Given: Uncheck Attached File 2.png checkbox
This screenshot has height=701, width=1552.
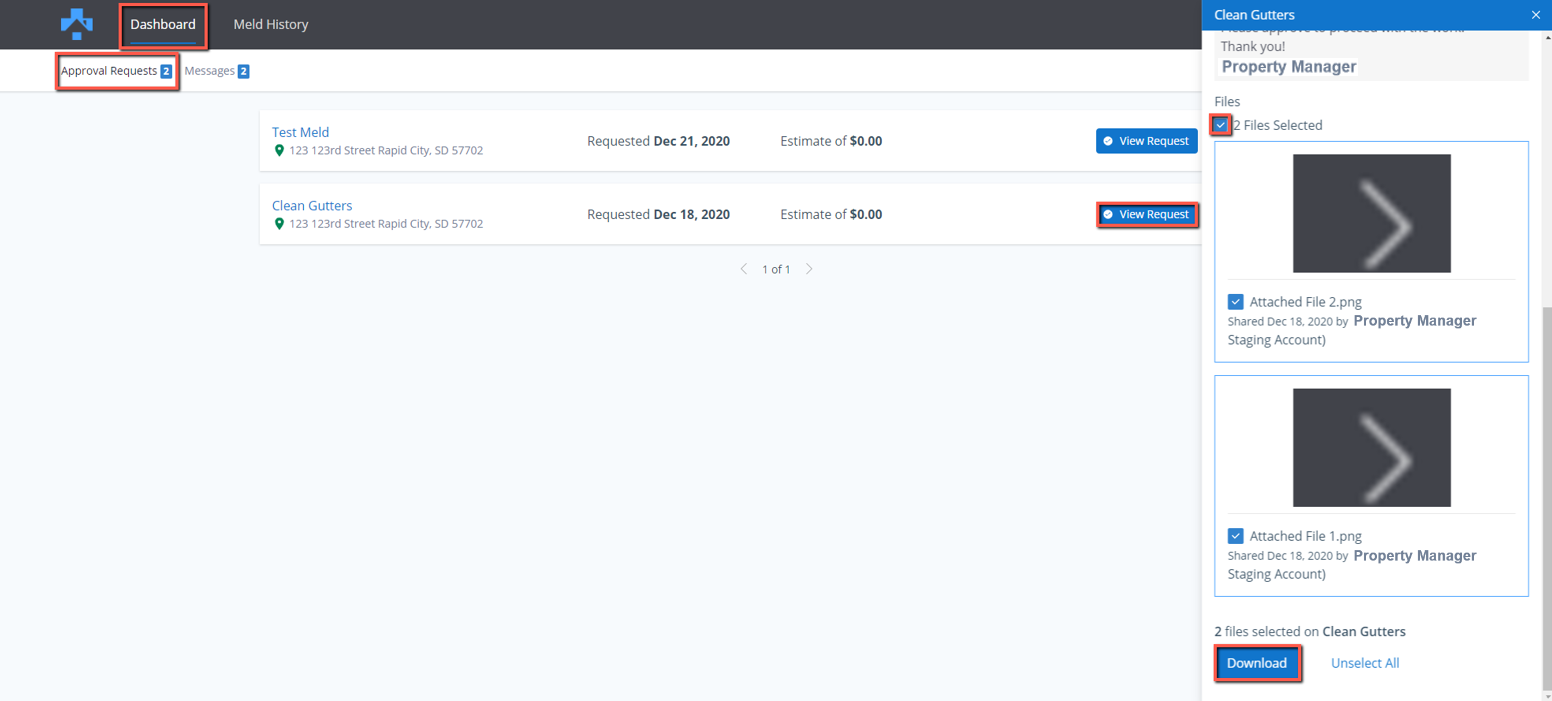Looking at the screenshot, I should (x=1236, y=302).
